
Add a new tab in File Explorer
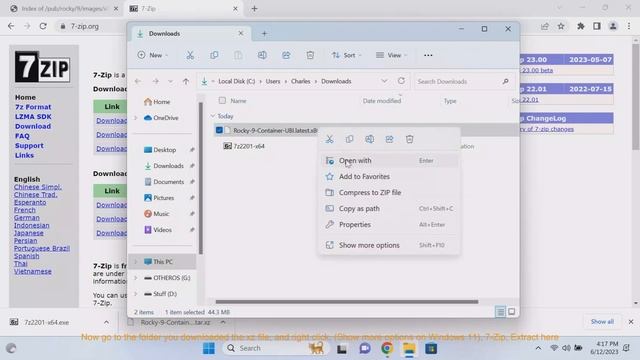tap(264, 33)
